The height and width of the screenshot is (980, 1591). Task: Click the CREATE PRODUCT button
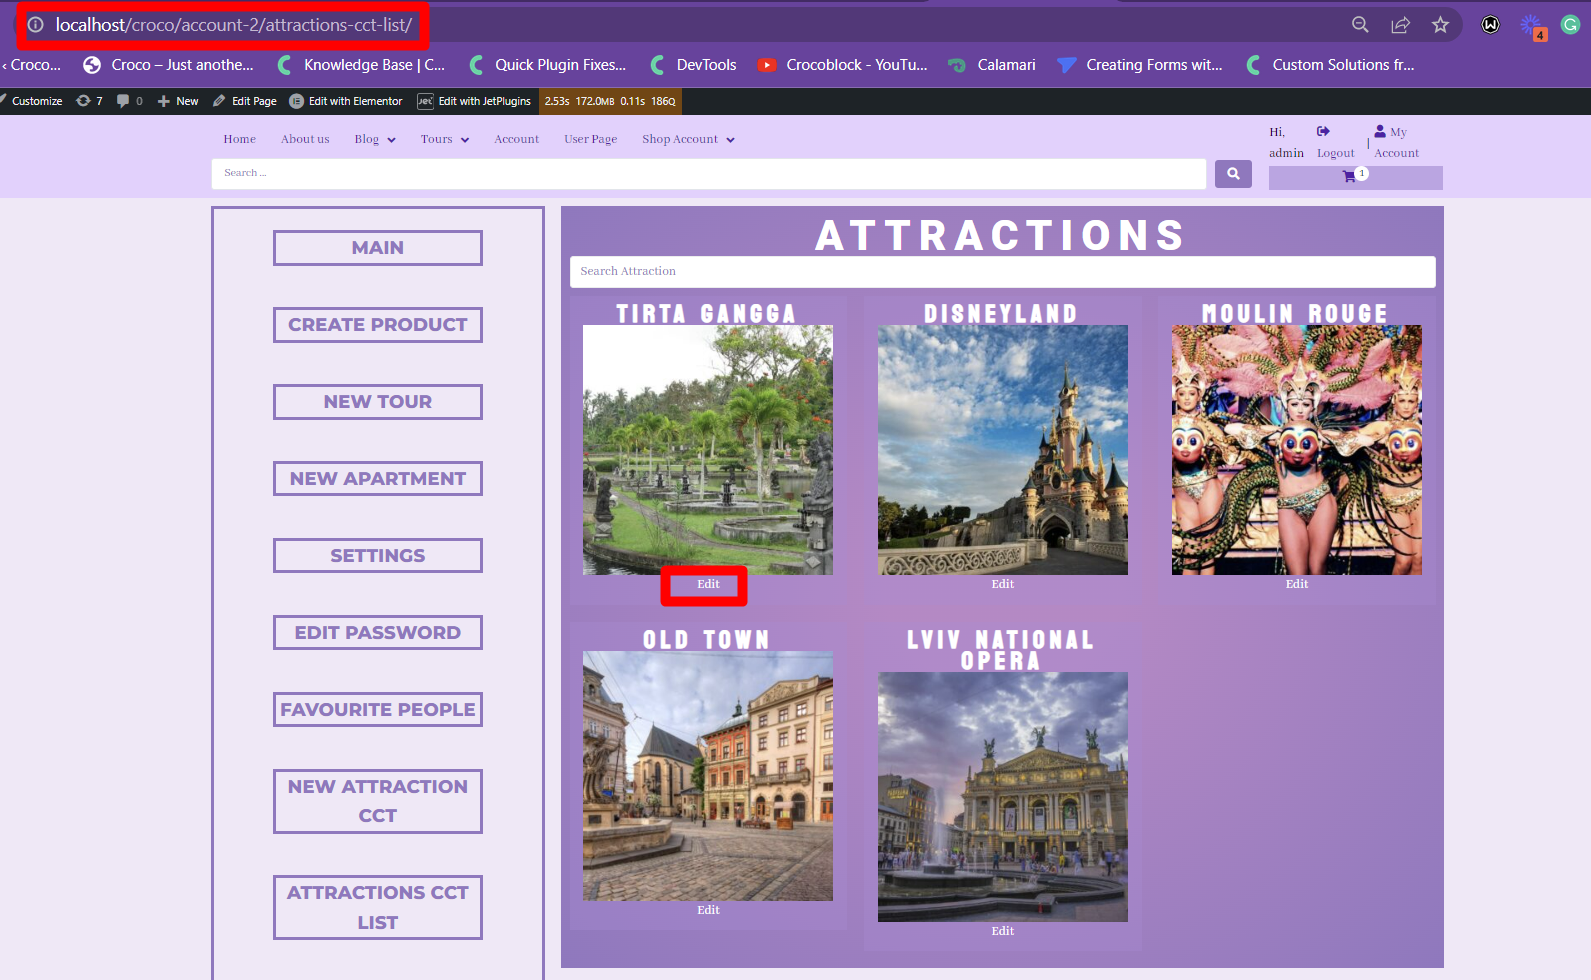tap(378, 325)
